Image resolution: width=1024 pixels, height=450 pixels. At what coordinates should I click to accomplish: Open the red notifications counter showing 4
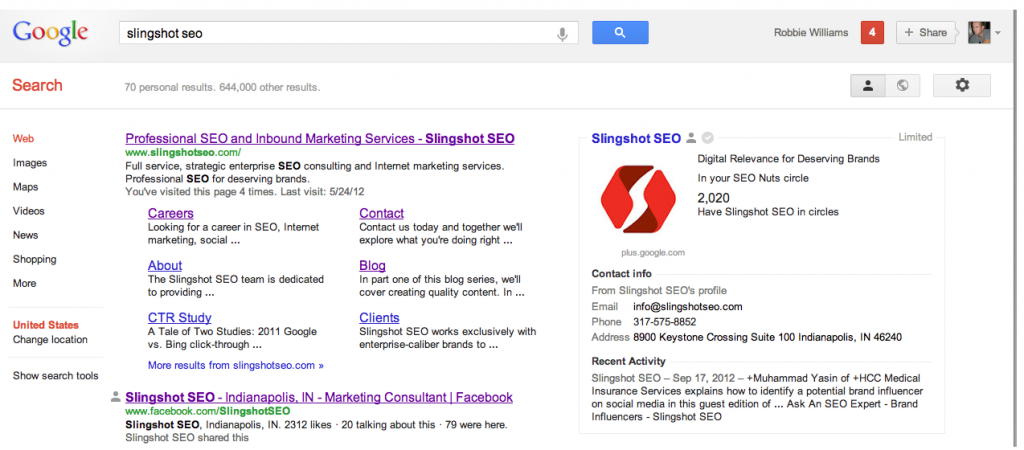[872, 33]
